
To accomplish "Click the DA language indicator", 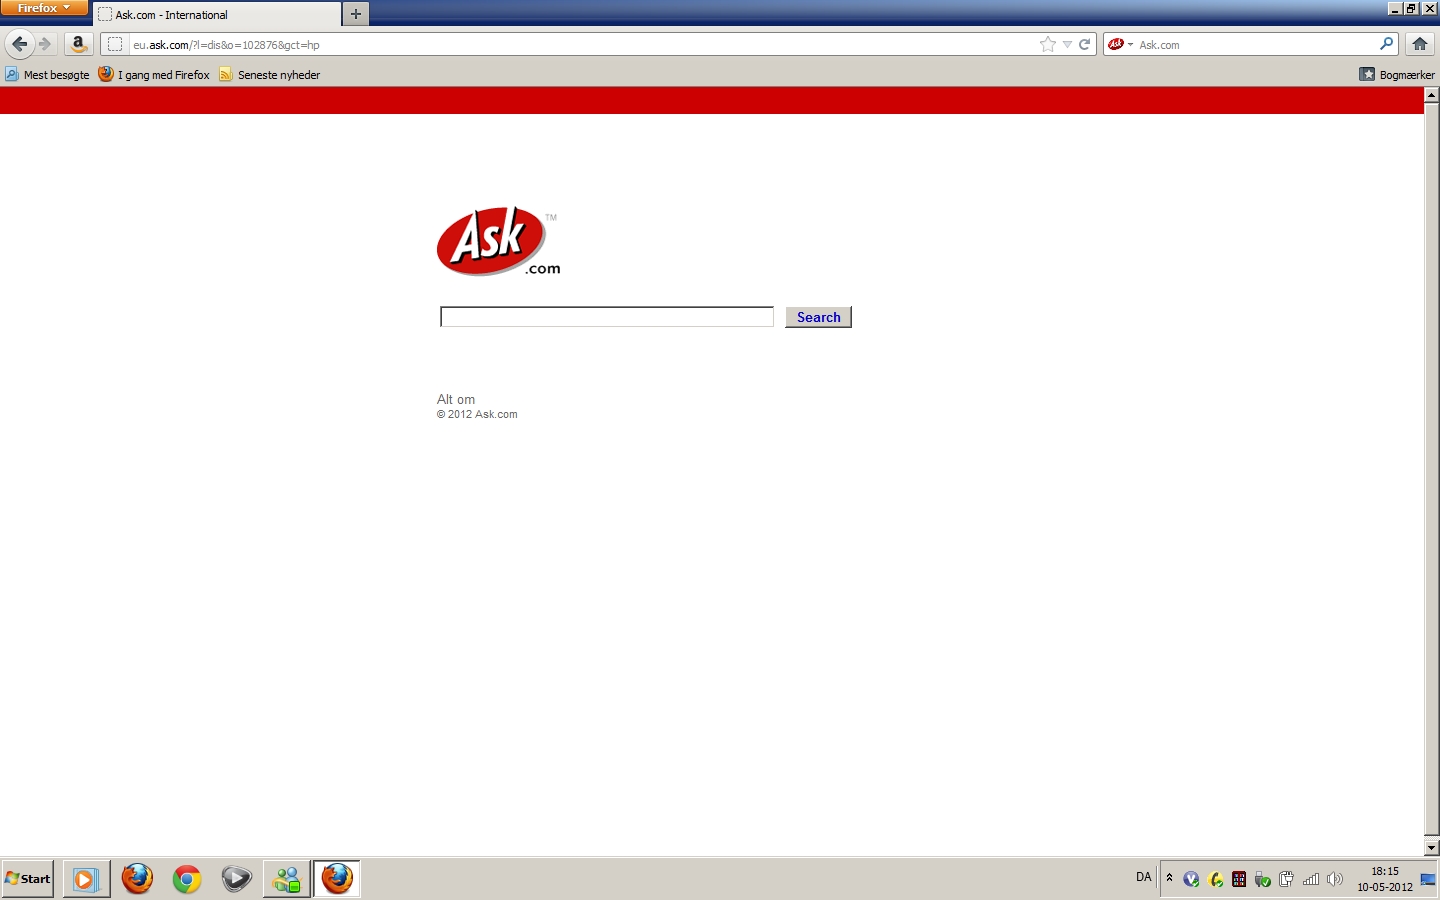I will click(x=1144, y=877).
